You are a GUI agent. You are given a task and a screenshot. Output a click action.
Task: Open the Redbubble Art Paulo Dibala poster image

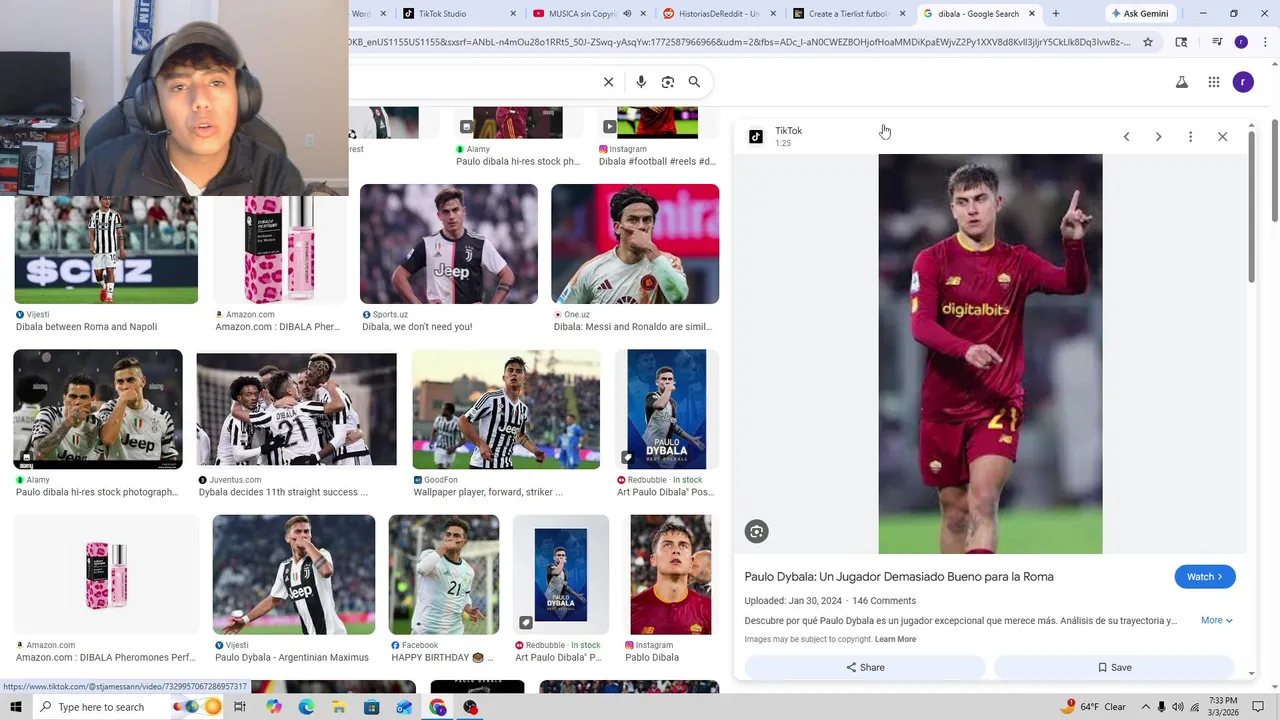(x=666, y=410)
